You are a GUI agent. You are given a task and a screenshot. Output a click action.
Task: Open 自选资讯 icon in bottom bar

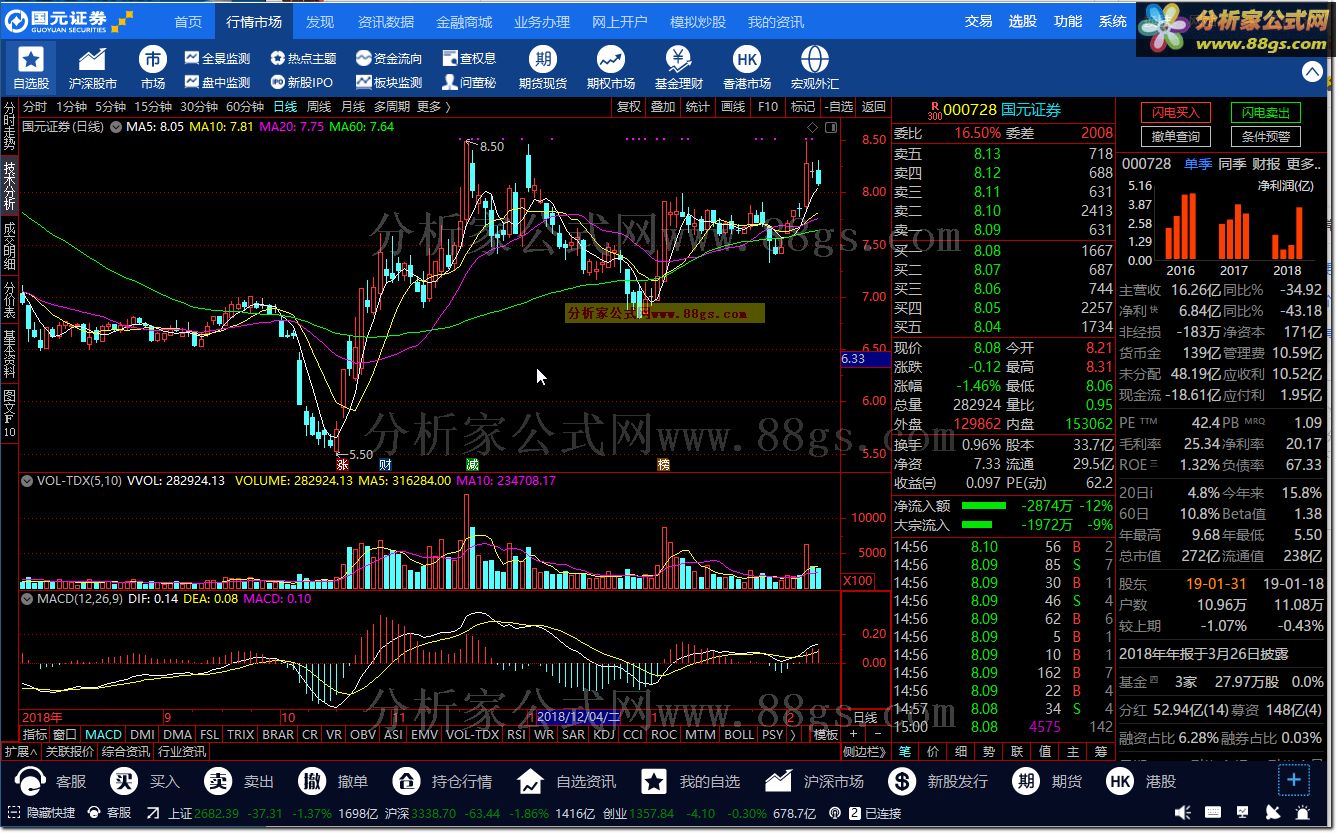[530, 781]
